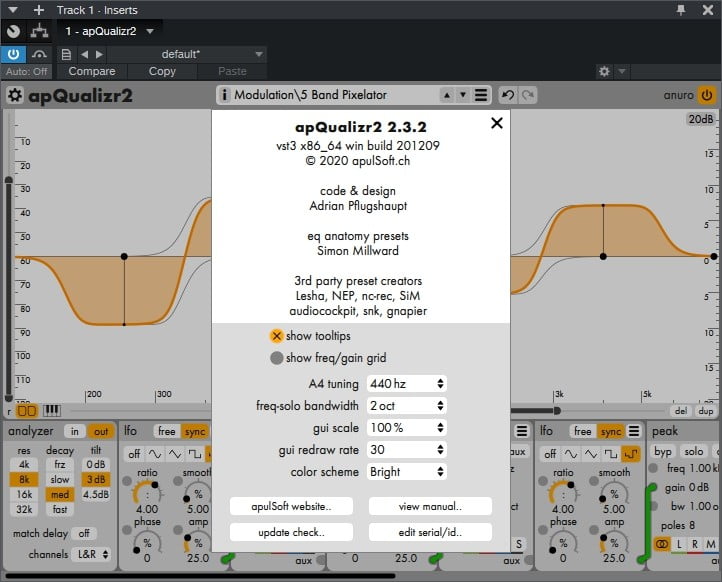Image resolution: width=722 pixels, height=582 pixels.
Task: Open the right lfo hamburger menu
Action: point(634,431)
